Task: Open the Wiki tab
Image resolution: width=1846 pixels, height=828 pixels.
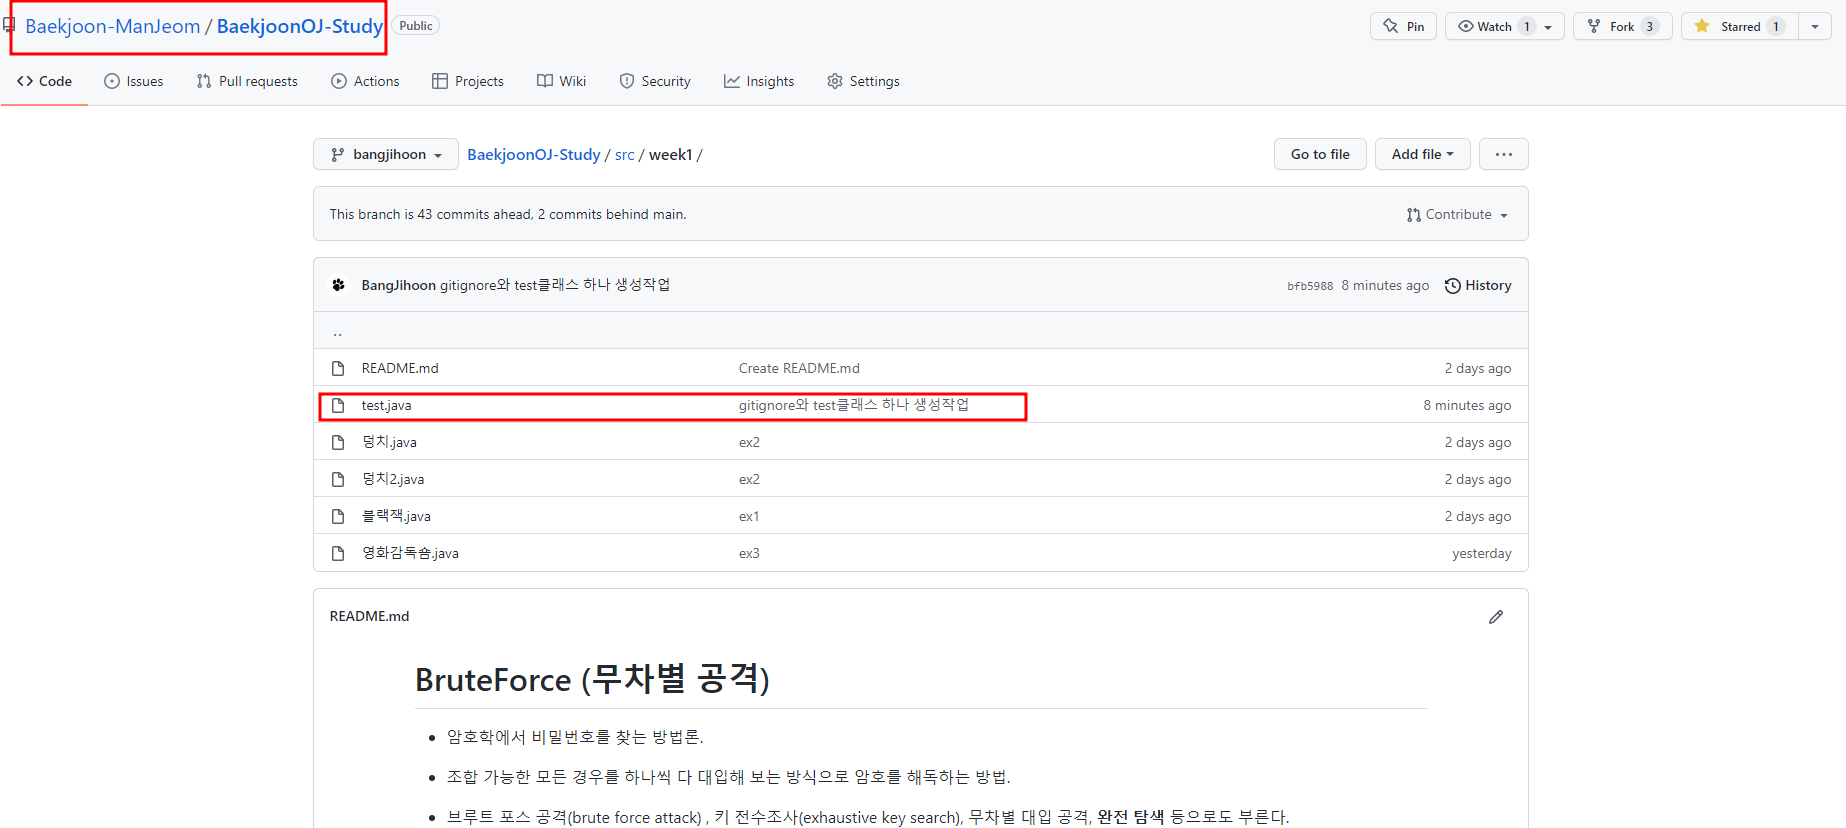Action: (x=561, y=81)
